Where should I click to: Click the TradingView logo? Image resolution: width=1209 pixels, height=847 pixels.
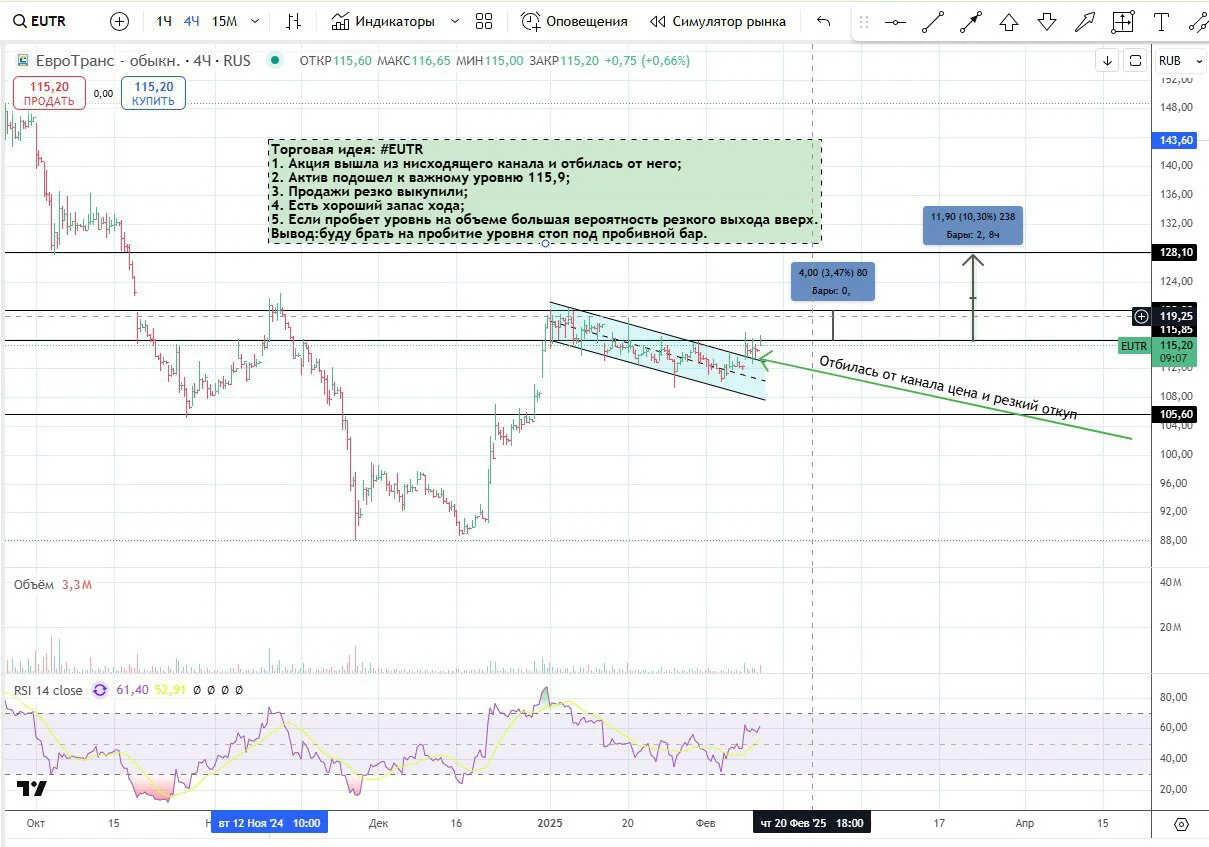32,789
